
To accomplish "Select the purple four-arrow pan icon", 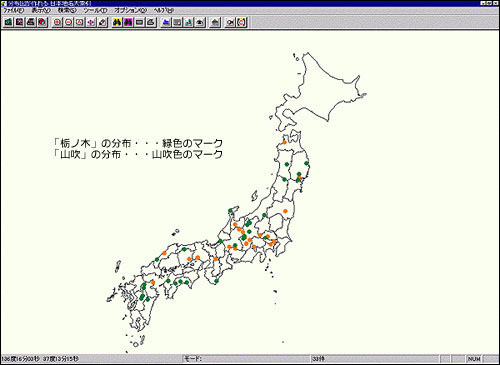I will click(x=91, y=22).
